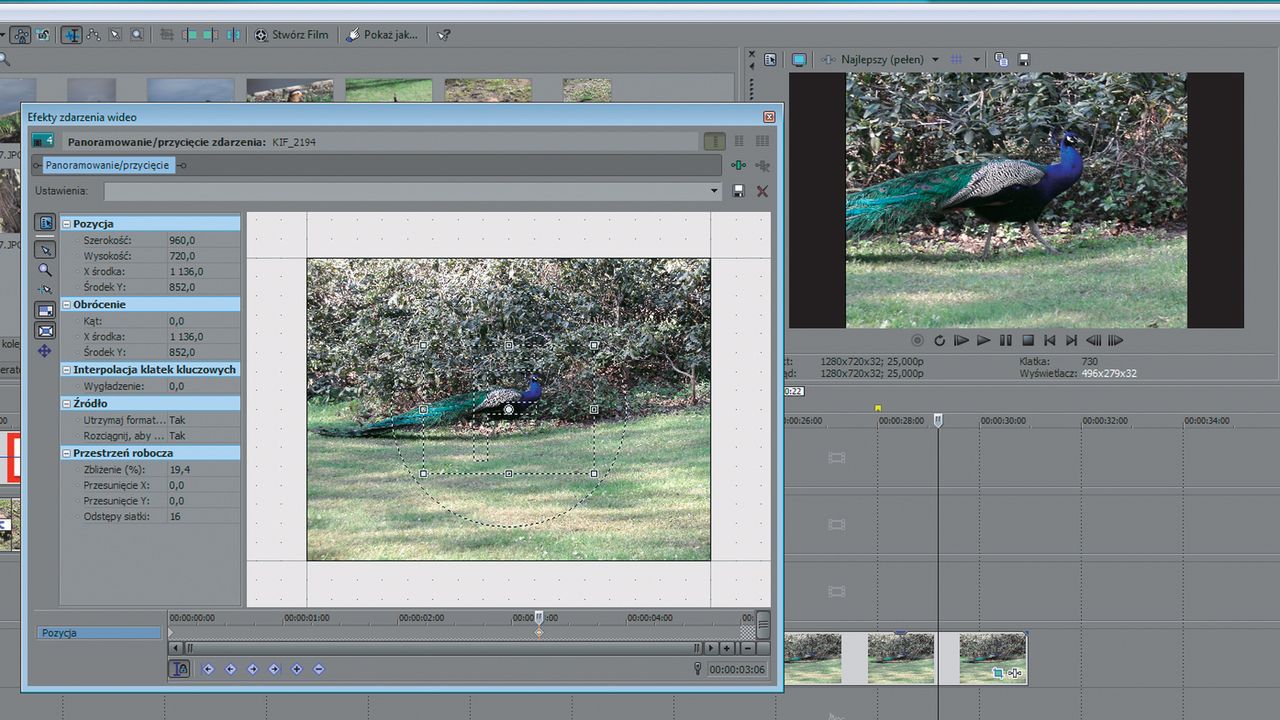This screenshot has width=1280, height=720.
Task: Toggle the show properties button in pan/crop
Action: 45,222
